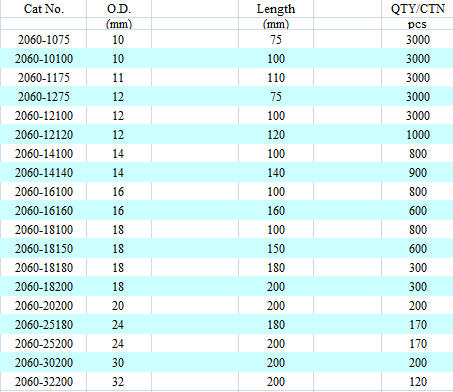Click O.D. value 12 in row 2060-12120
This screenshot has width=453, height=392.
click(x=118, y=135)
